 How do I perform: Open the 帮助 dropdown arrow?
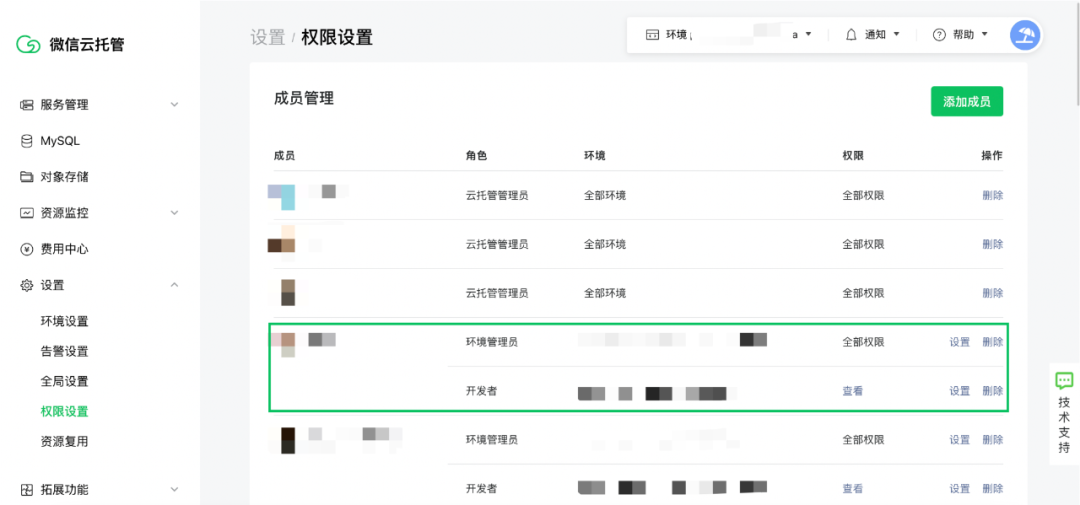tap(984, 34)
